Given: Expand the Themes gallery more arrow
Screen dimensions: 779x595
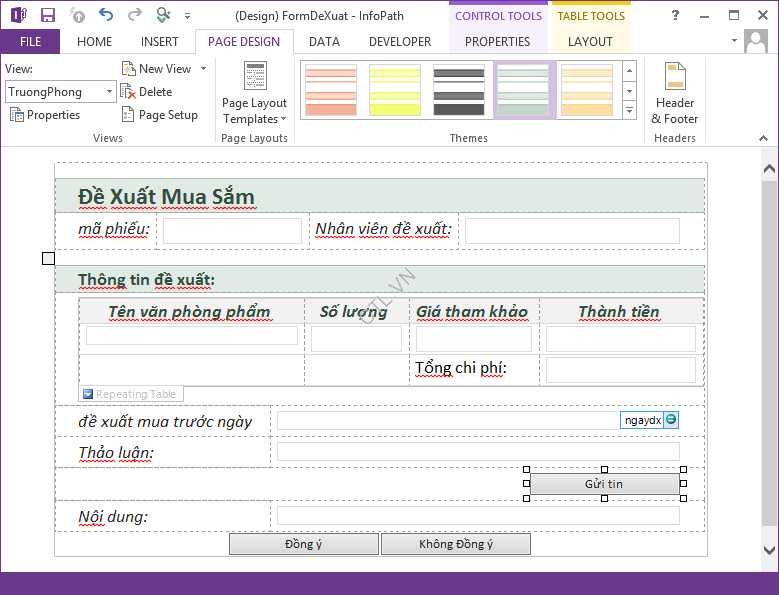Looking at the screenshot, I should pos(629,109).
